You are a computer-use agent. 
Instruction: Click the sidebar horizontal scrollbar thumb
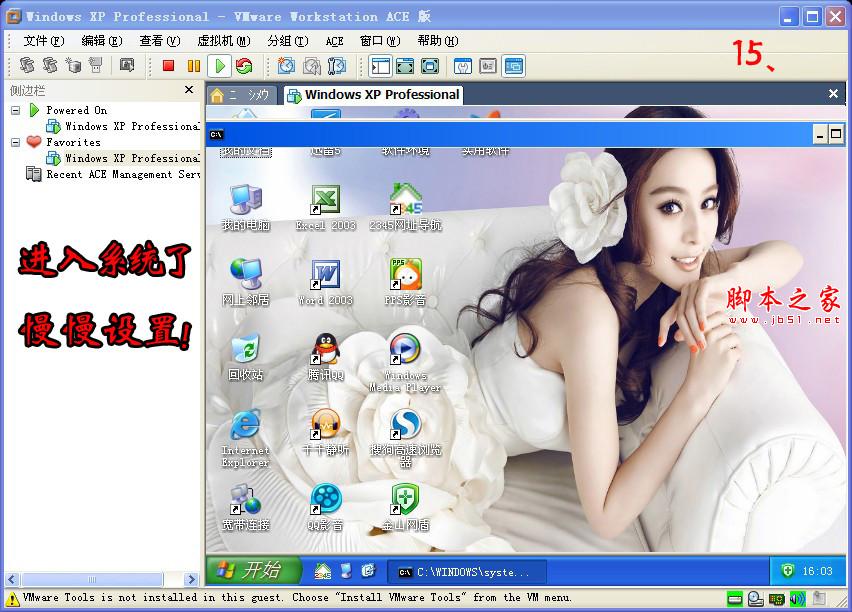(x=92, y=579)
